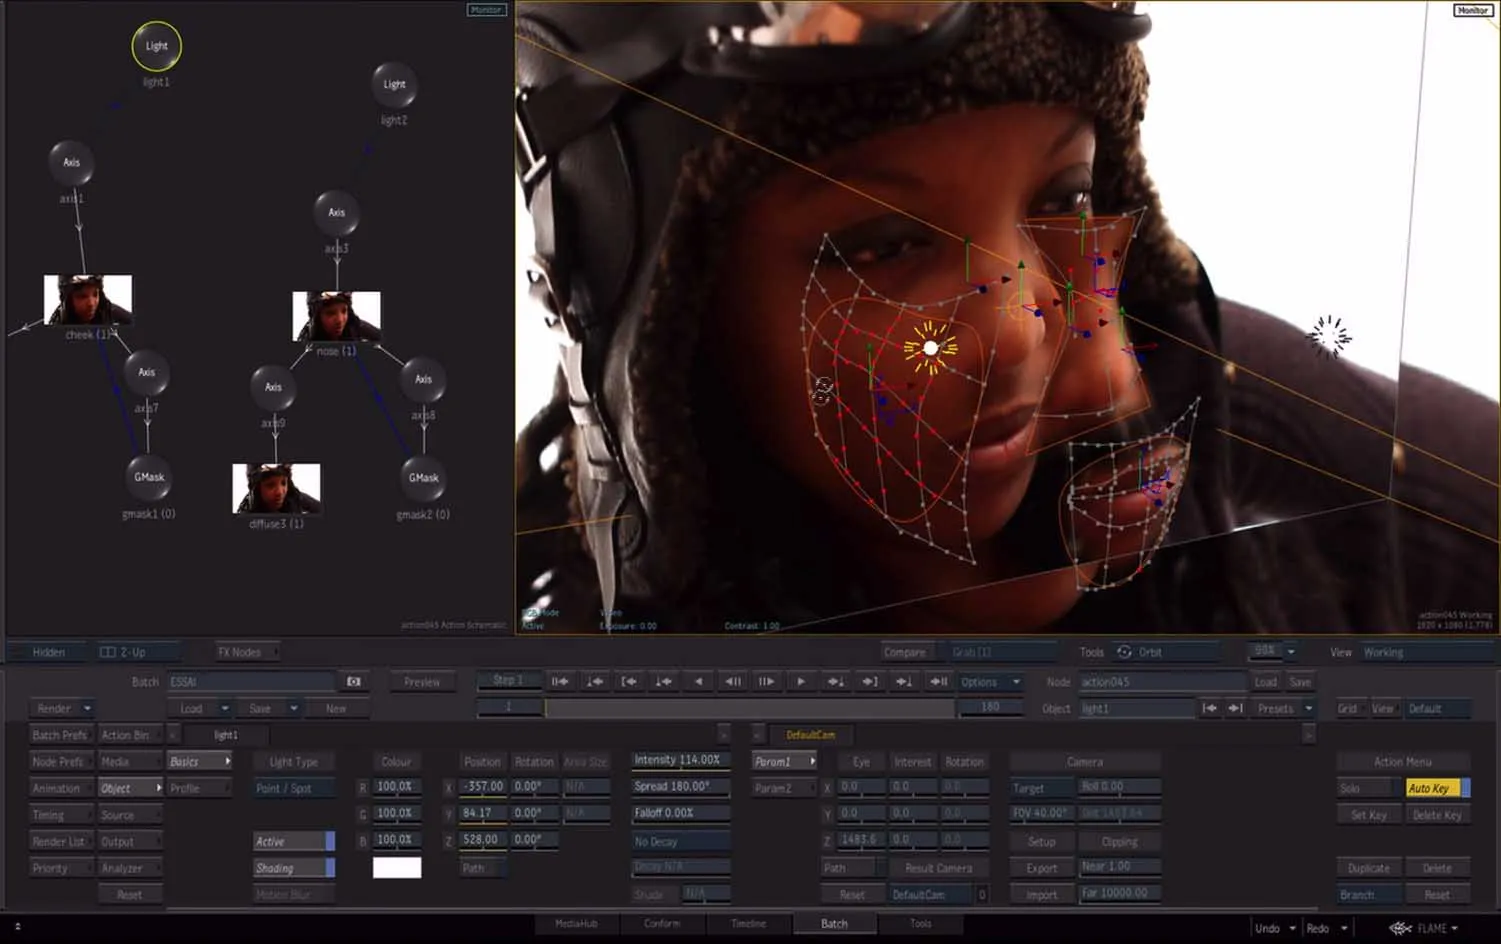
Task: Click the gmask1 GMask node
Action: coord(149,477)
